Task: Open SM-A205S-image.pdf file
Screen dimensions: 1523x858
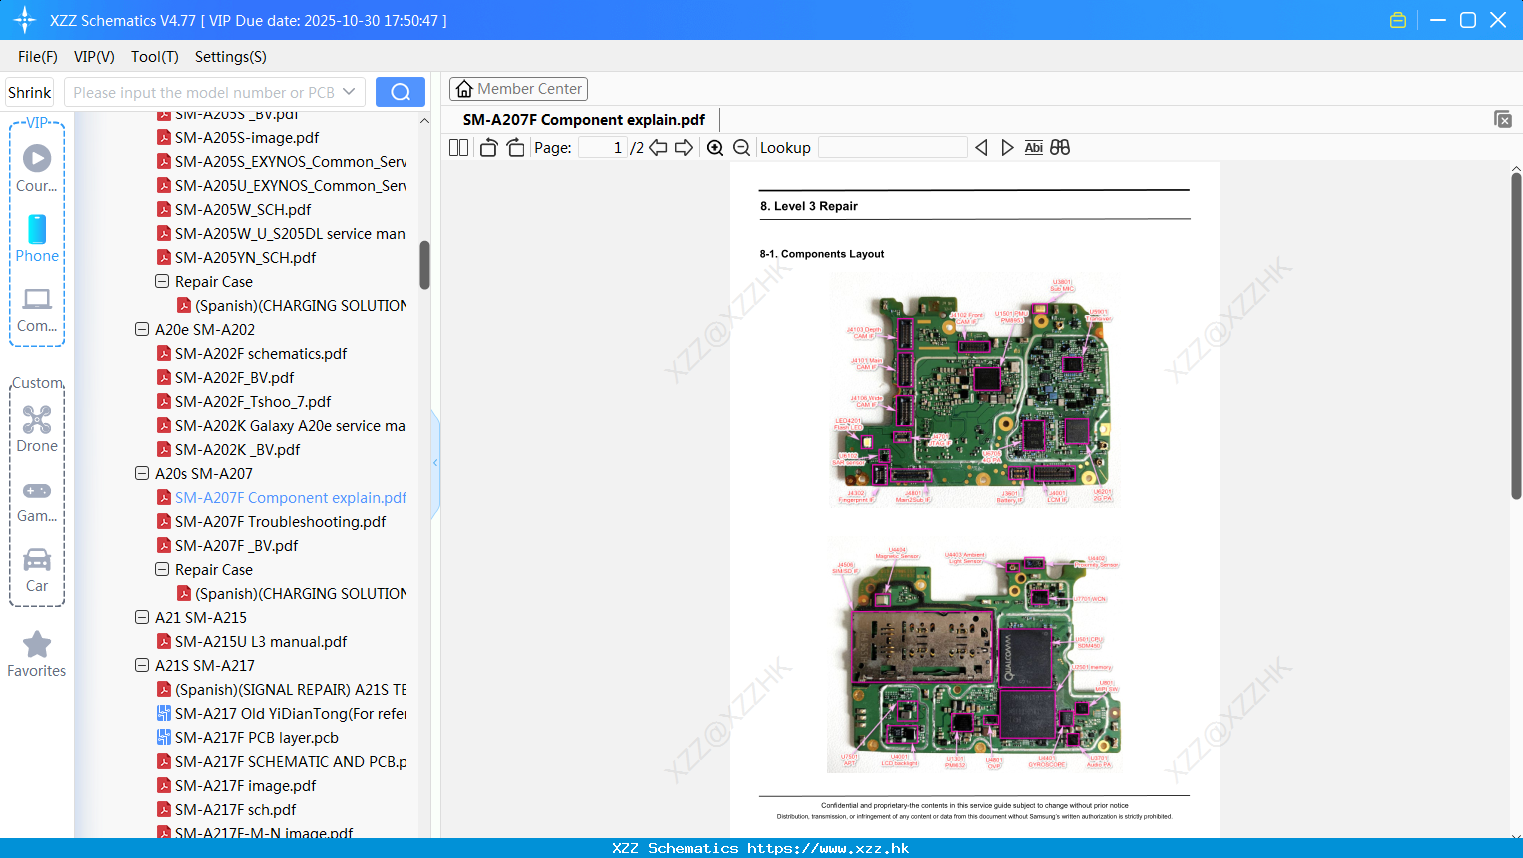Action: 238,137
